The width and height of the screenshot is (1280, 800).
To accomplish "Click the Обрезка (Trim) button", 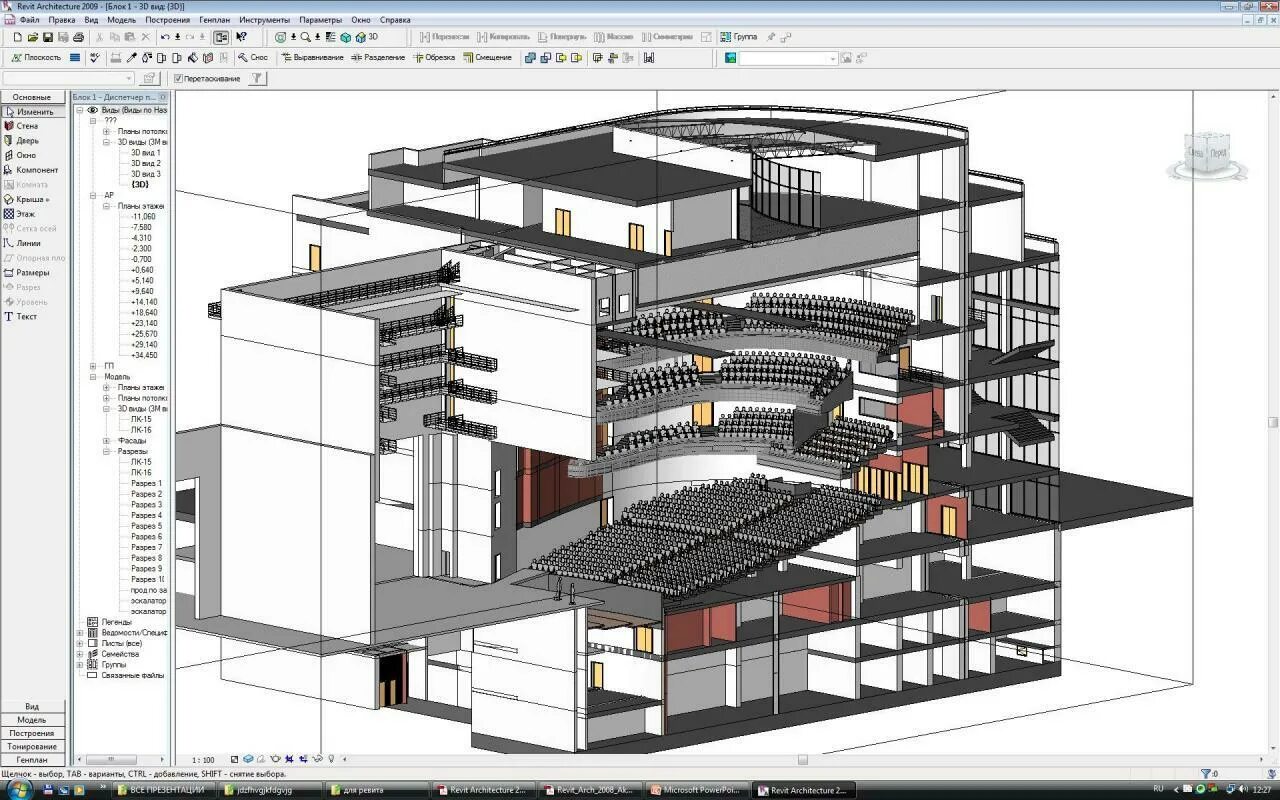I will (433, 58).
